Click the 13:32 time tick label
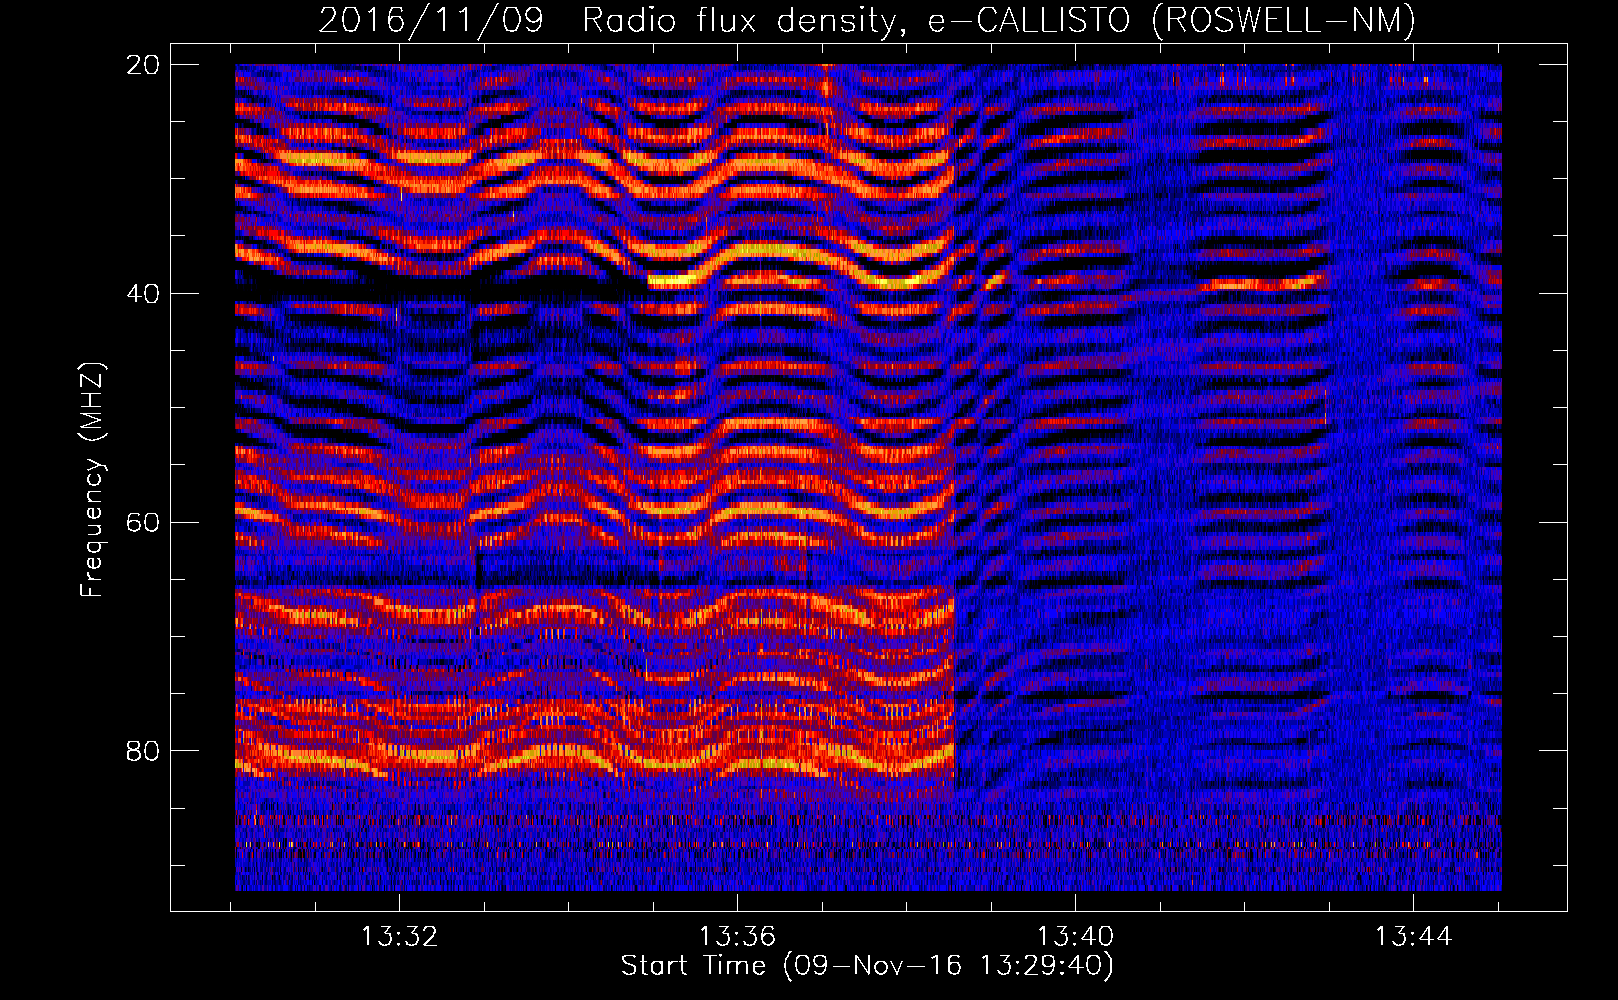 pyautogui.click(x=399, y=937)
